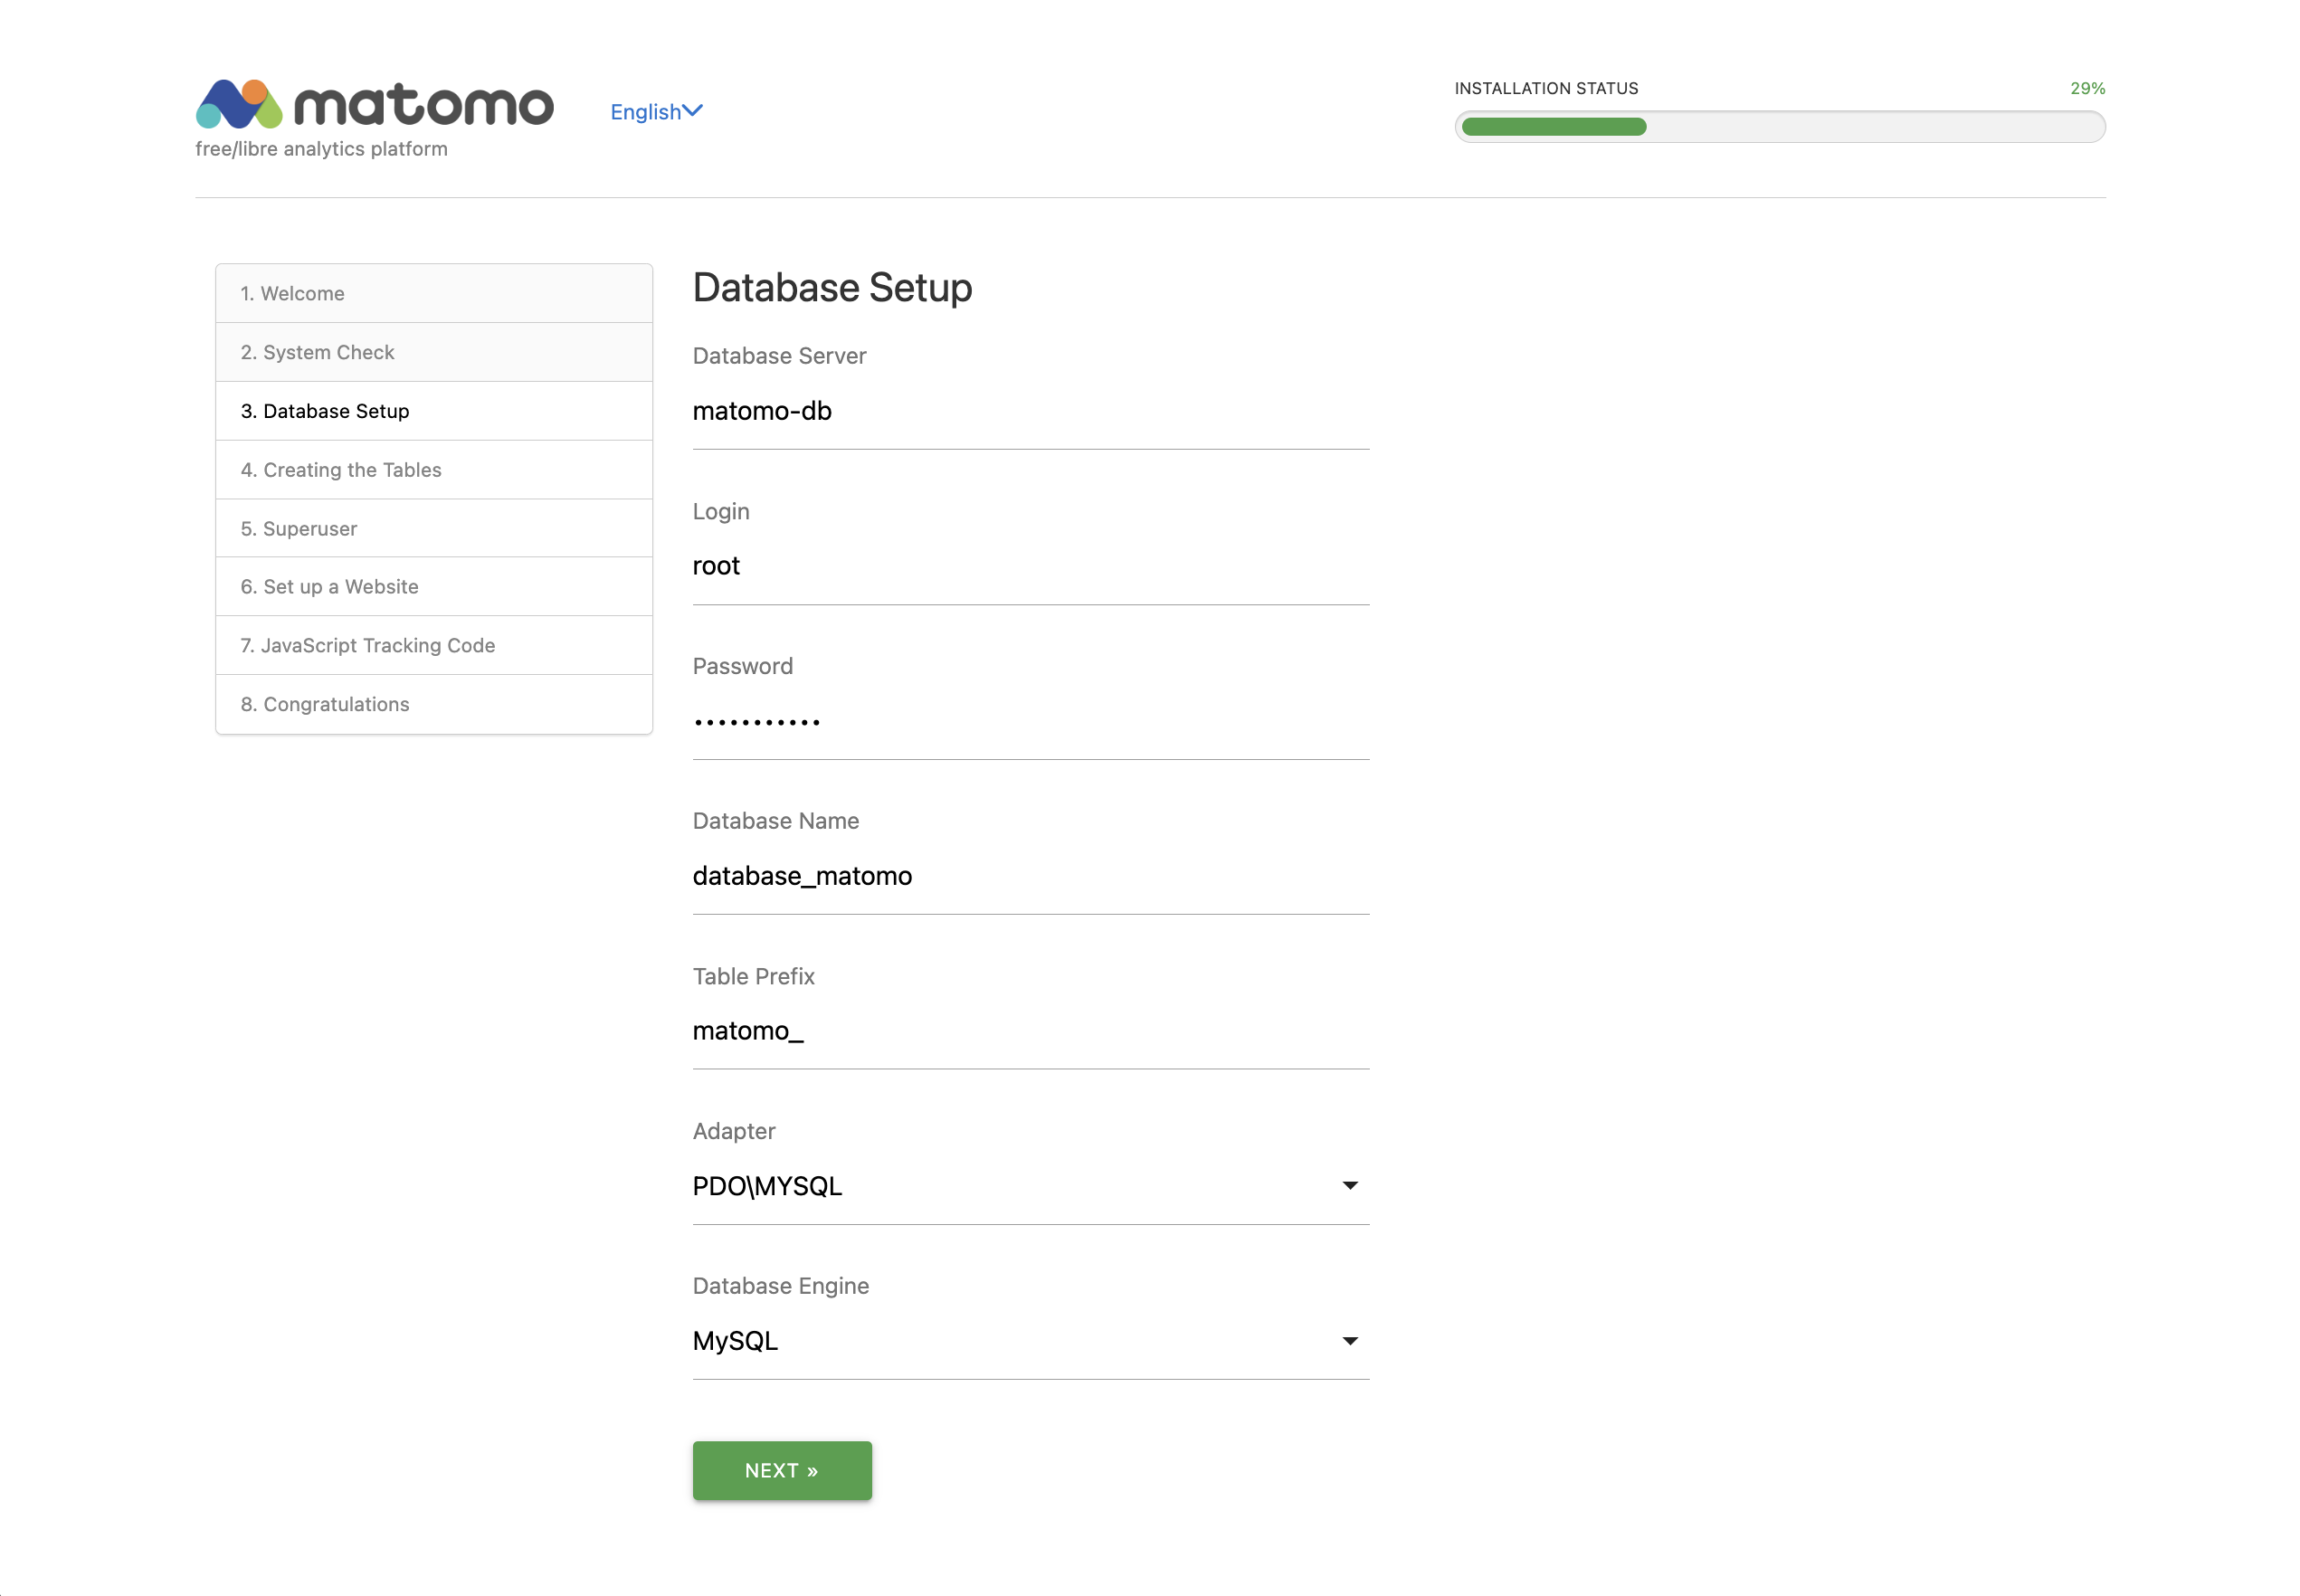Switch to the System Check step
Screen dimensions: 2300x1596
433,352
